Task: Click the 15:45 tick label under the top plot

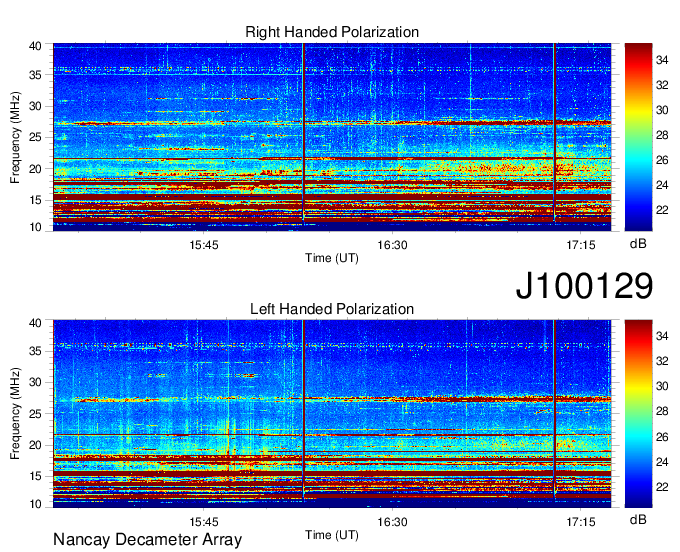Action: click(204, 245)
